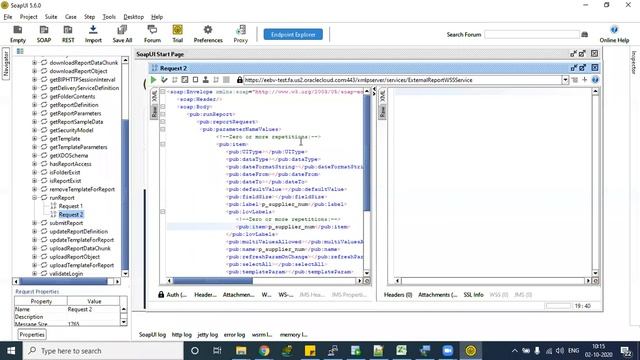The image size is (640, 360).
Task: Expand the validateLogin tree node
Action: (35, 273)
